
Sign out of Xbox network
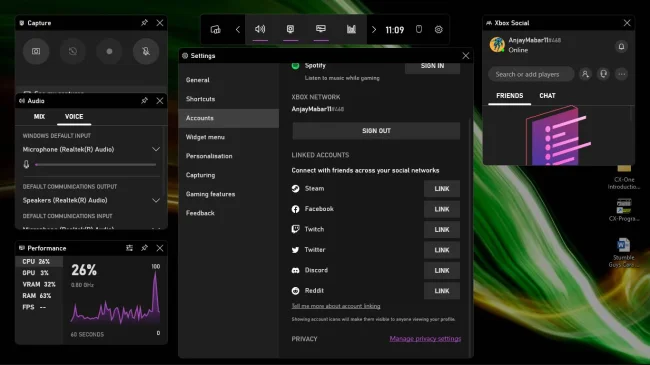pos(376,131)
